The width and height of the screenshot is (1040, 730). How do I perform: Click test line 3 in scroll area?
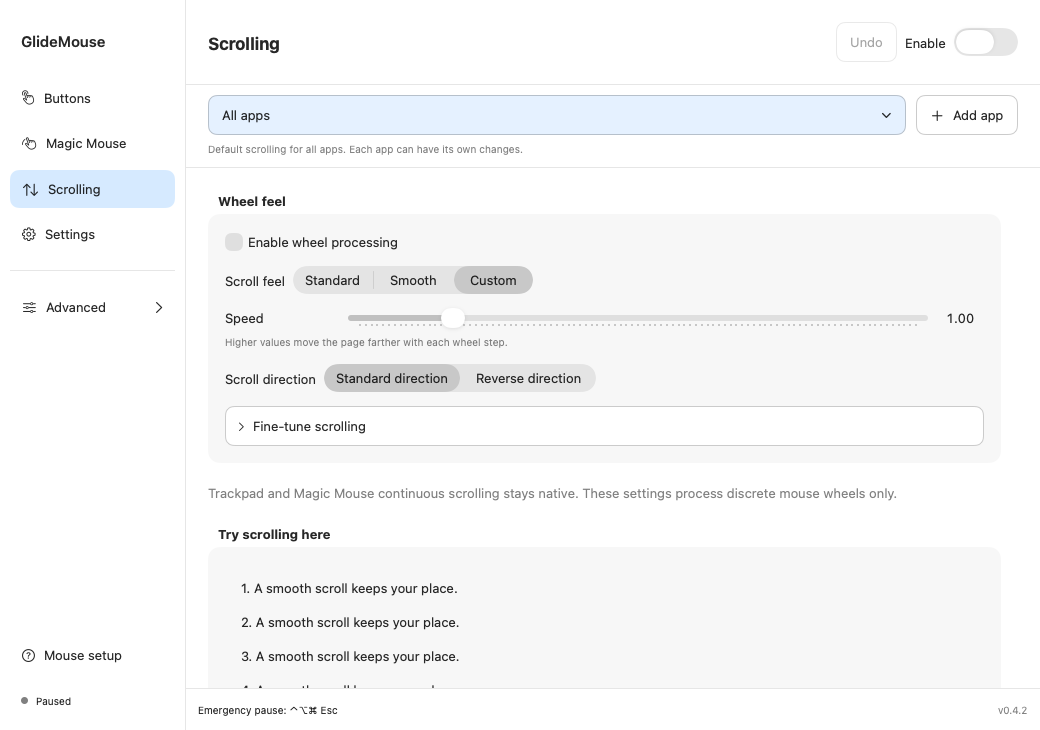click(350, 656)
